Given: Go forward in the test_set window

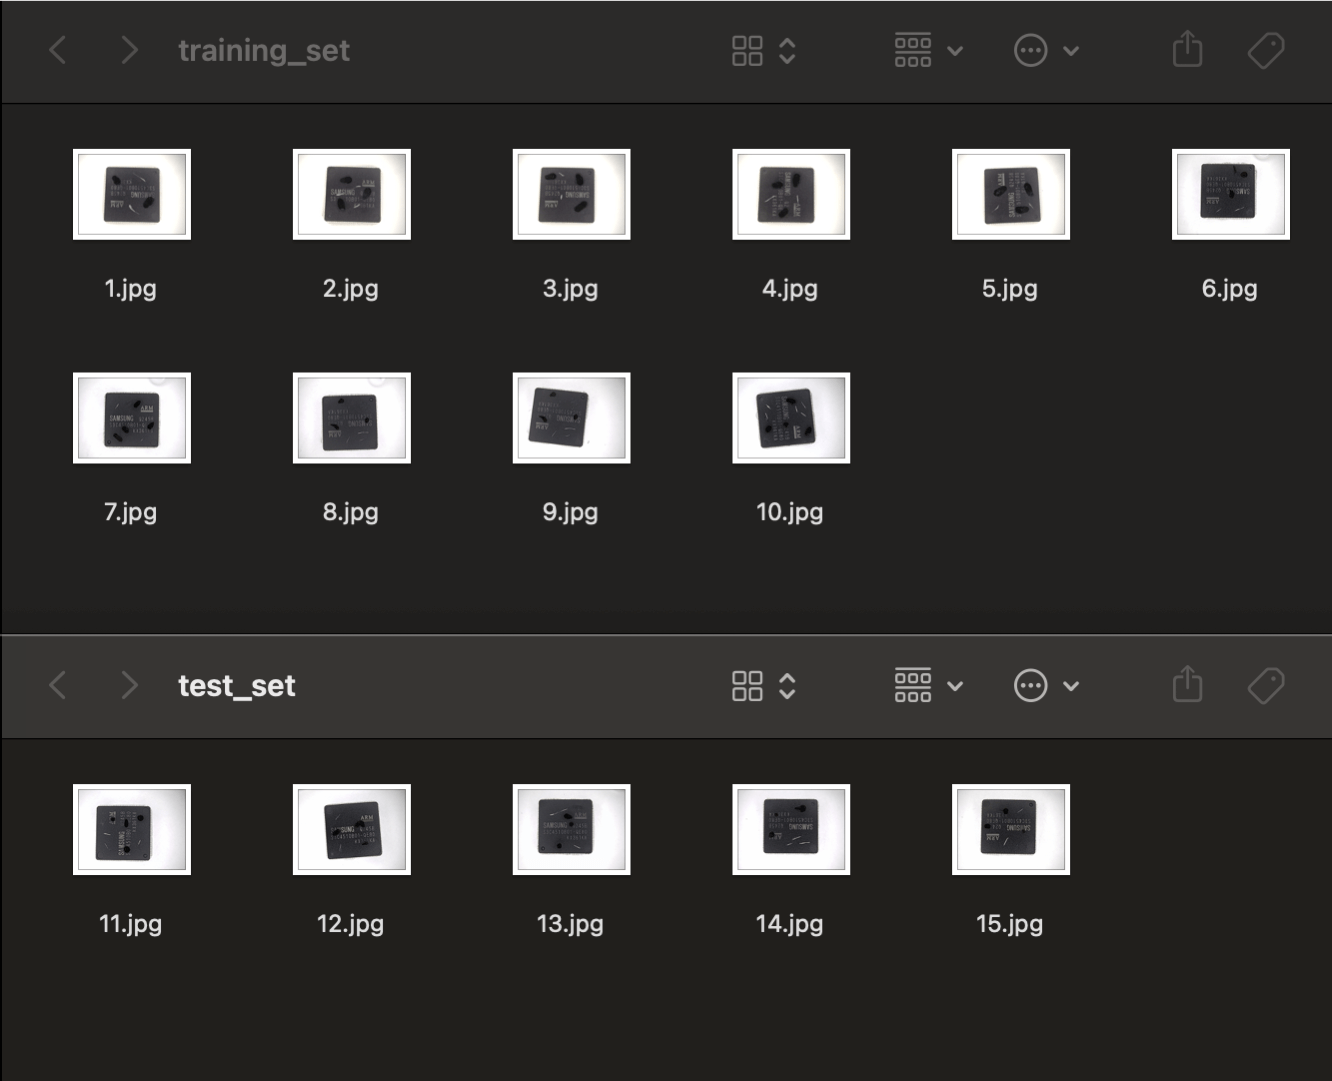Looking at the screenshot, I should pyautogui.click(x=129, y=686).
